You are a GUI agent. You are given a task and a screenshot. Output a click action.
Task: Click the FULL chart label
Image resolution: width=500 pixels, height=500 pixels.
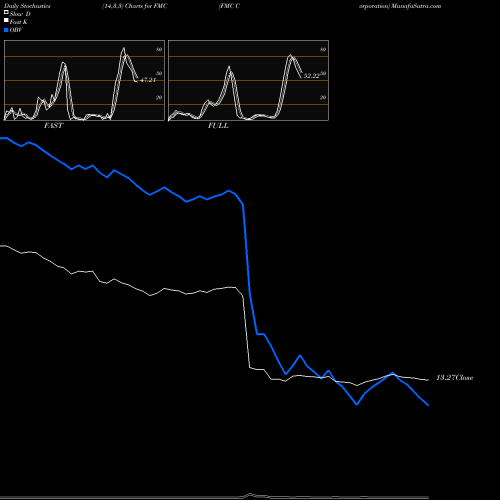tap(218, 126)
